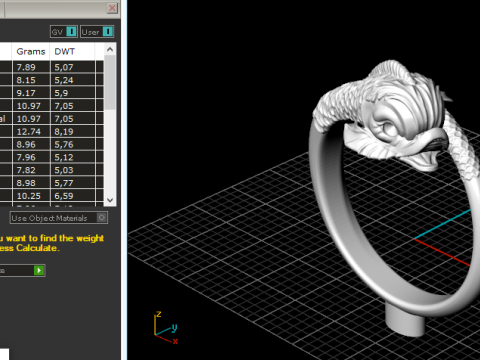This screenshot has width=480, height=360.
Task: Enable Use Object Materials option
Action: (59, 218)
